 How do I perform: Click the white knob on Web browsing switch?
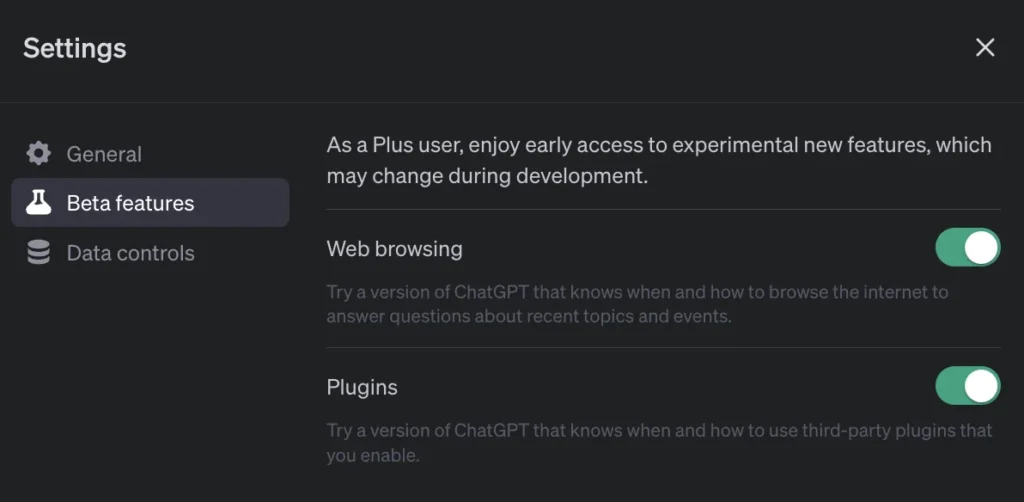pos(982,248)
